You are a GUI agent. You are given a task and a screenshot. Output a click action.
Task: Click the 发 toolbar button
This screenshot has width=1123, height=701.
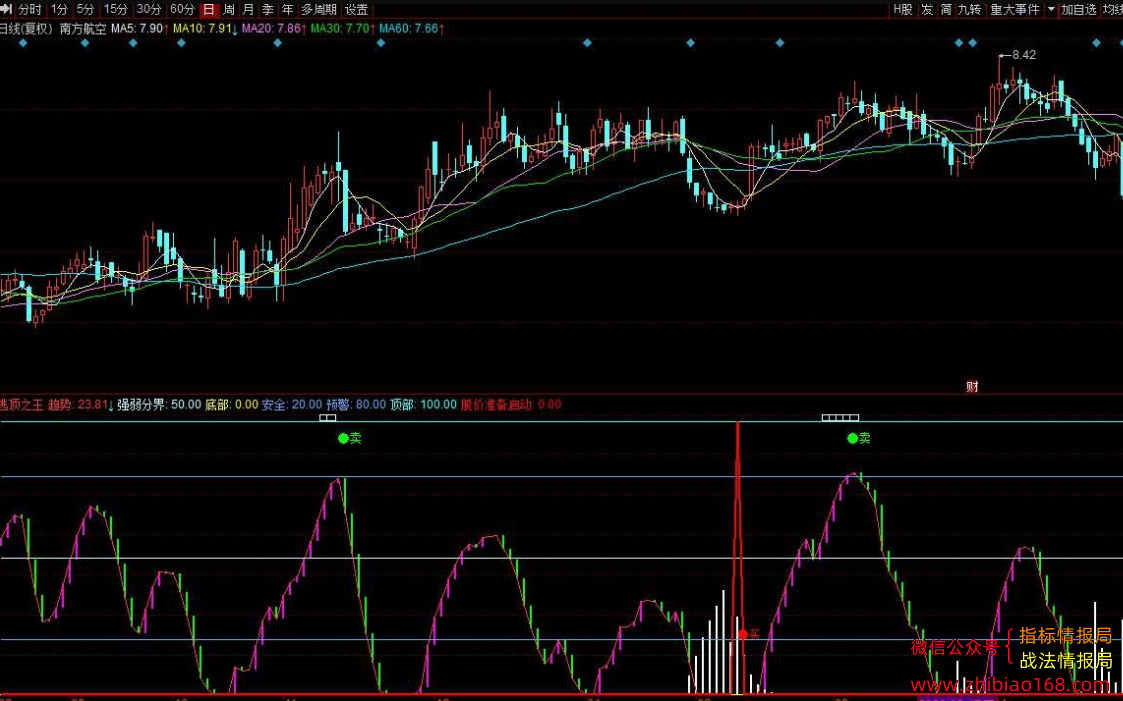[927, 9]
